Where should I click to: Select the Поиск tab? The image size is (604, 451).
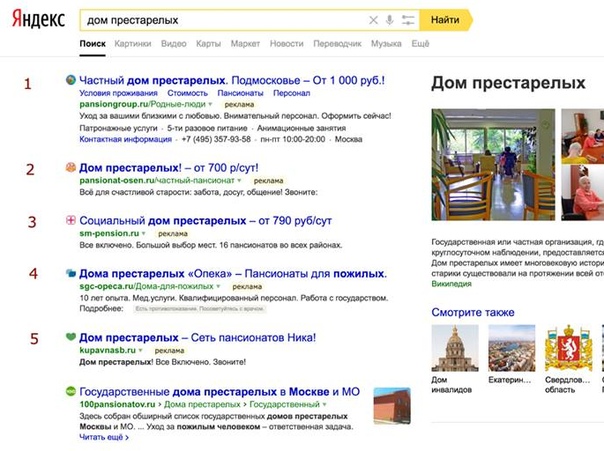tap(92, 44)
